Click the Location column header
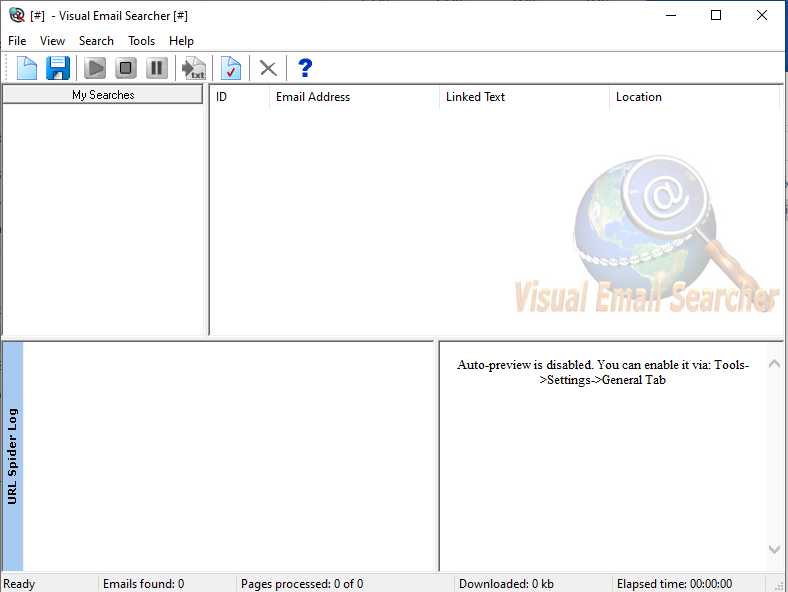 pyautogui.click(x=694, y=97)
